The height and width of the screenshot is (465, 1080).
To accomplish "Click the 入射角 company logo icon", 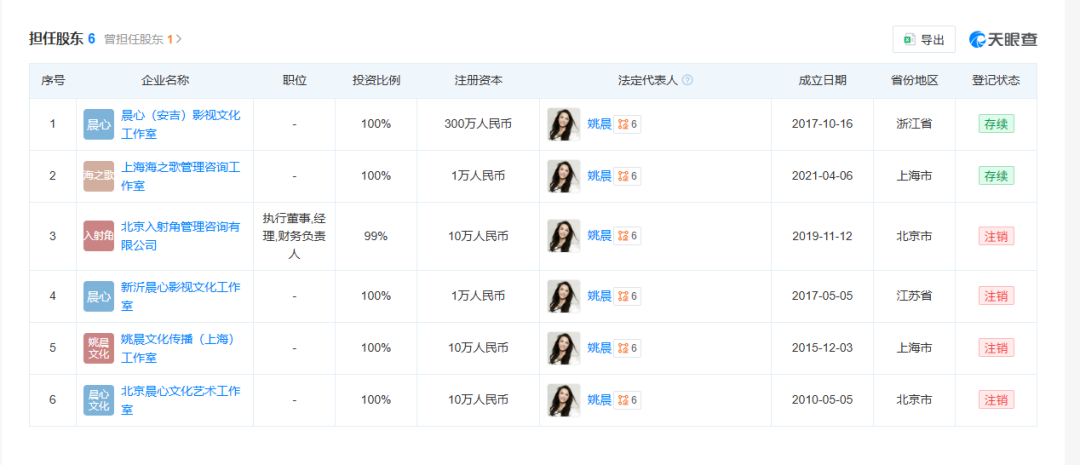I will tap(99, 236).
